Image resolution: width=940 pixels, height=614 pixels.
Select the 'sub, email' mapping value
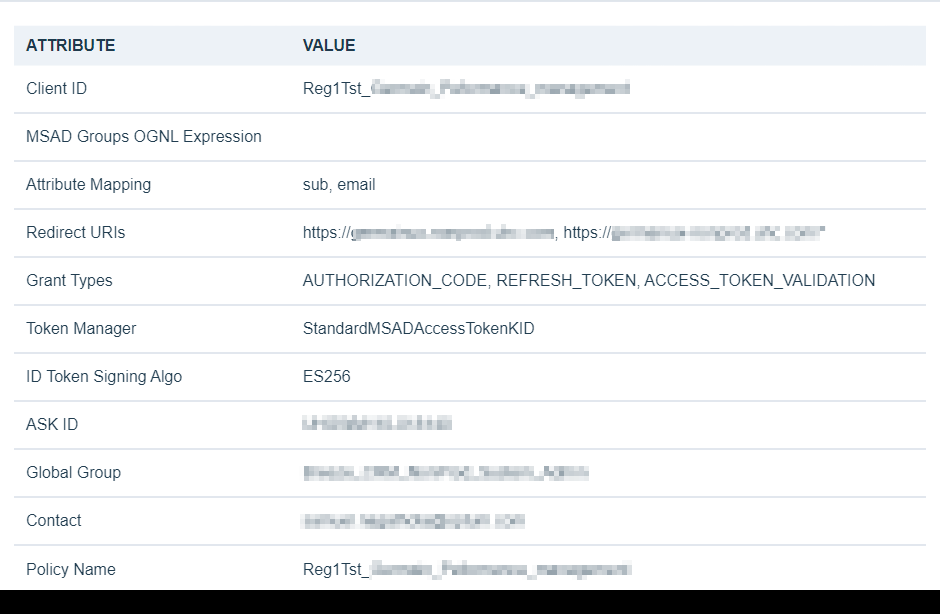[x=339, y=185]
